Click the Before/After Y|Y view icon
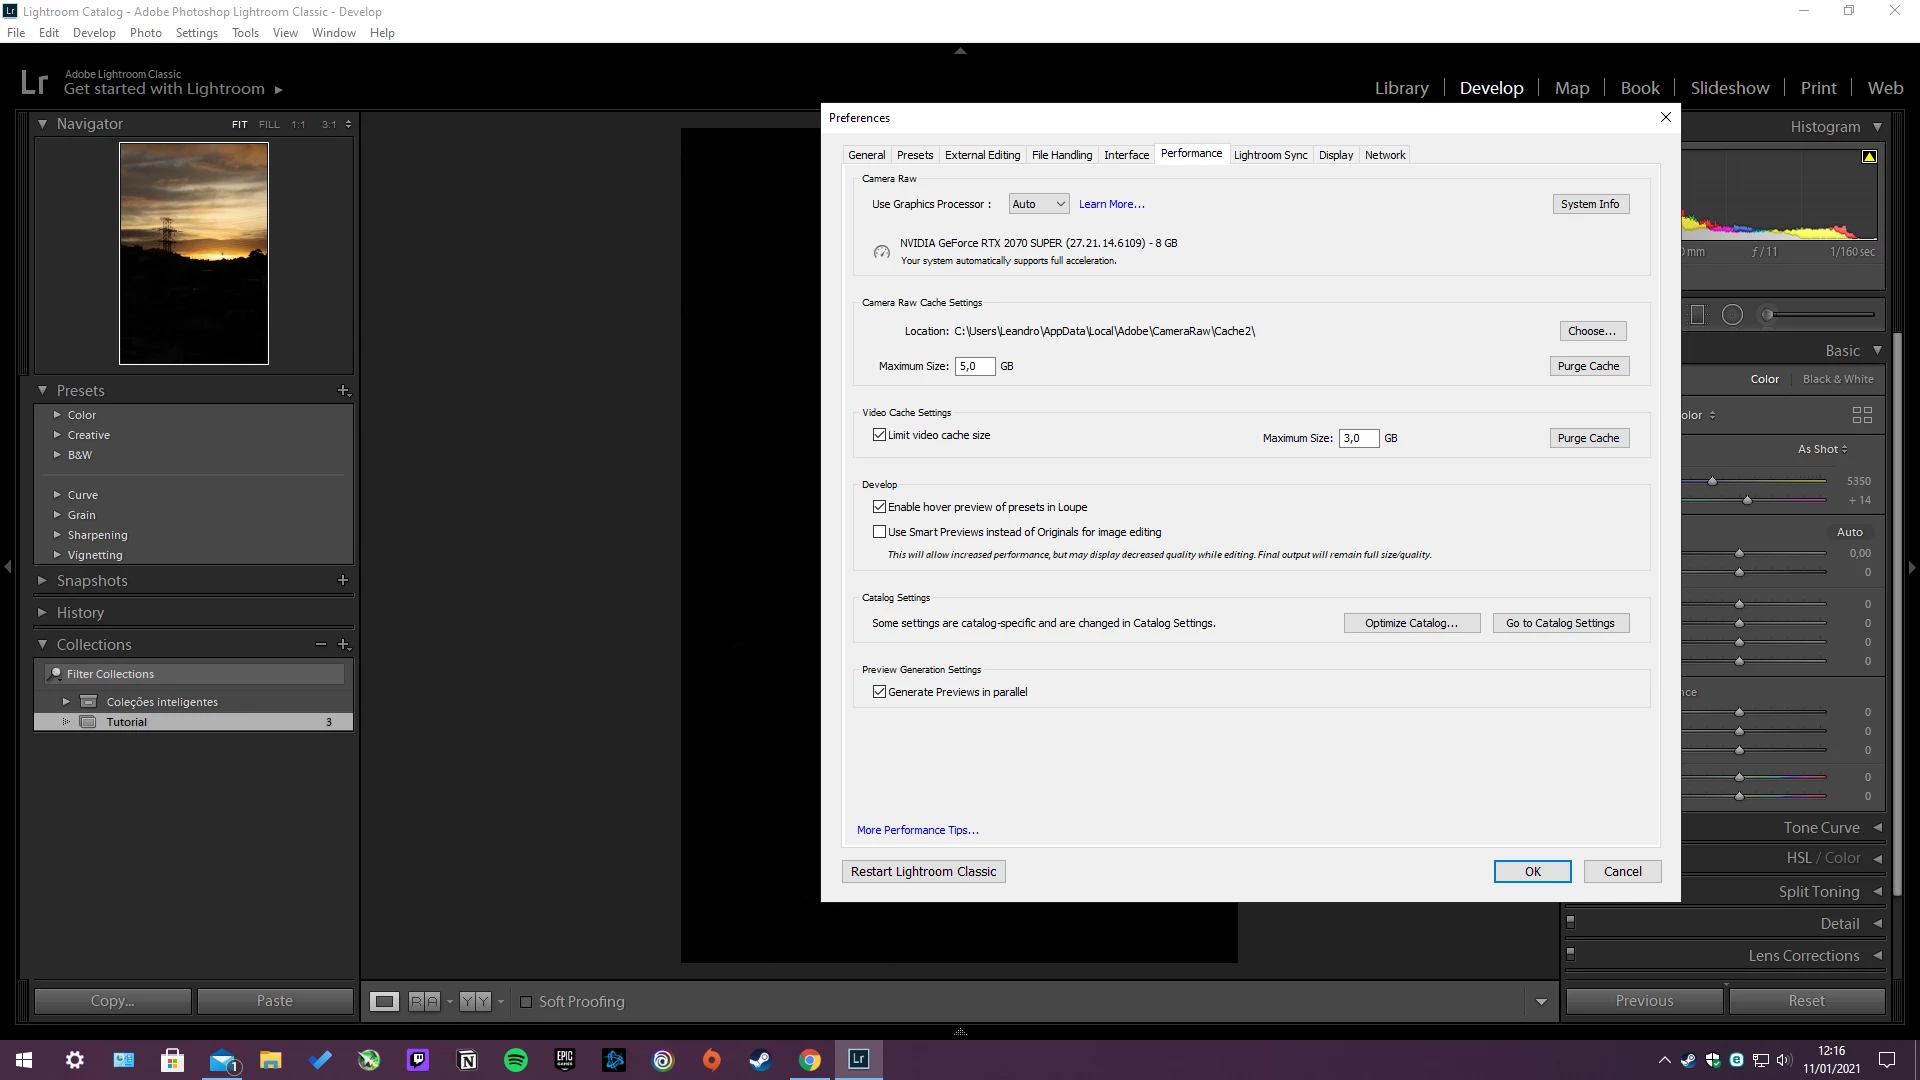 [x=476, y=1002]
